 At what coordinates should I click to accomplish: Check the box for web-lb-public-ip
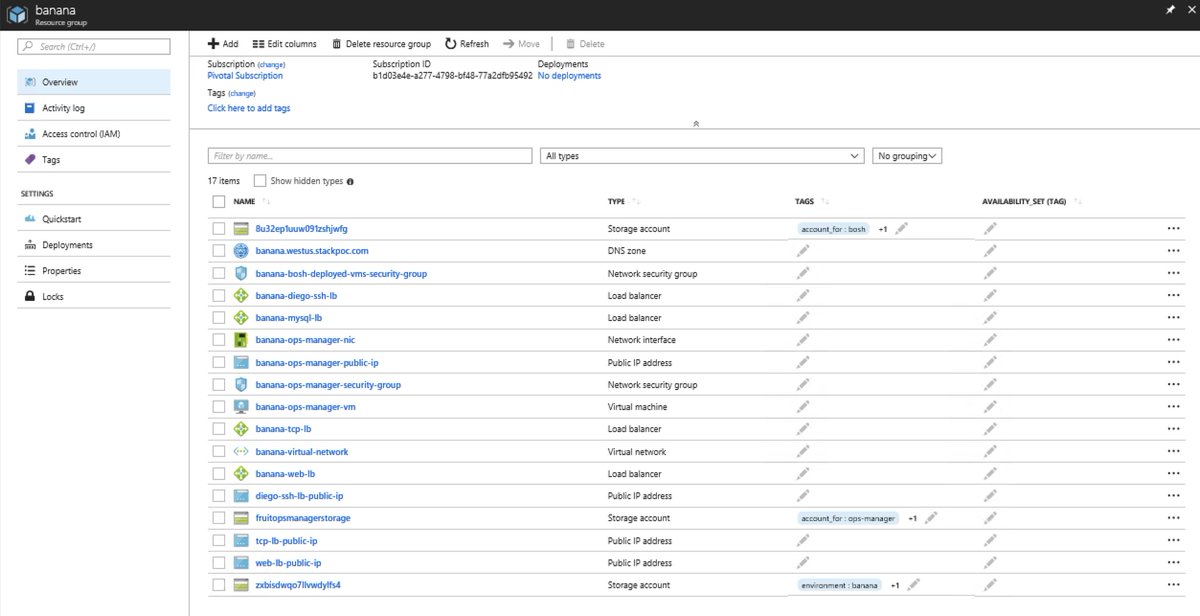(x=219, y=563)
